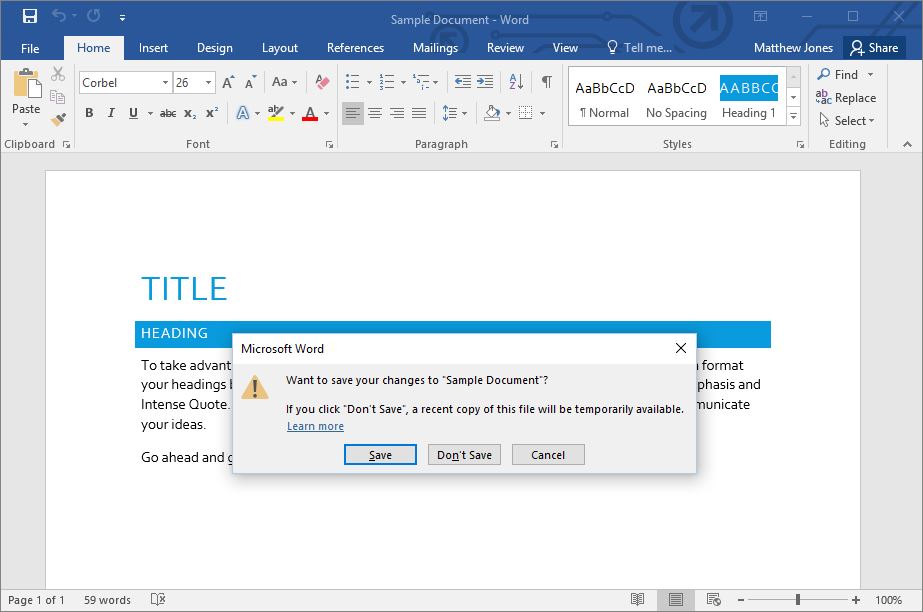Open the Find dropdown arrow
This screenshot has height=612, width=923.
(871, 75)
